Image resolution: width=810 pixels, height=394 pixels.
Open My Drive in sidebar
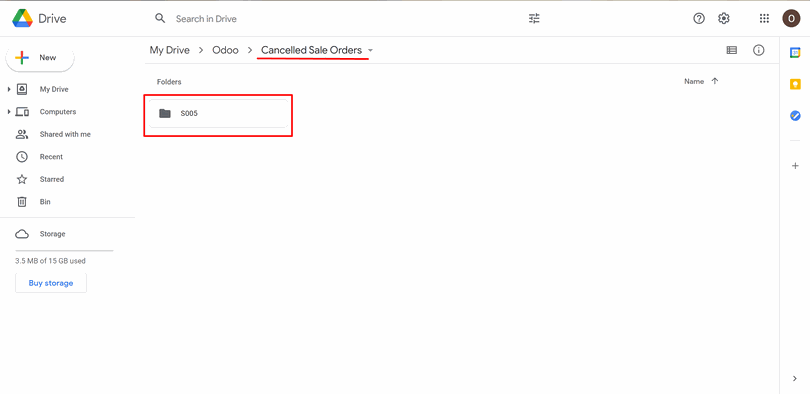coord(54,89)
